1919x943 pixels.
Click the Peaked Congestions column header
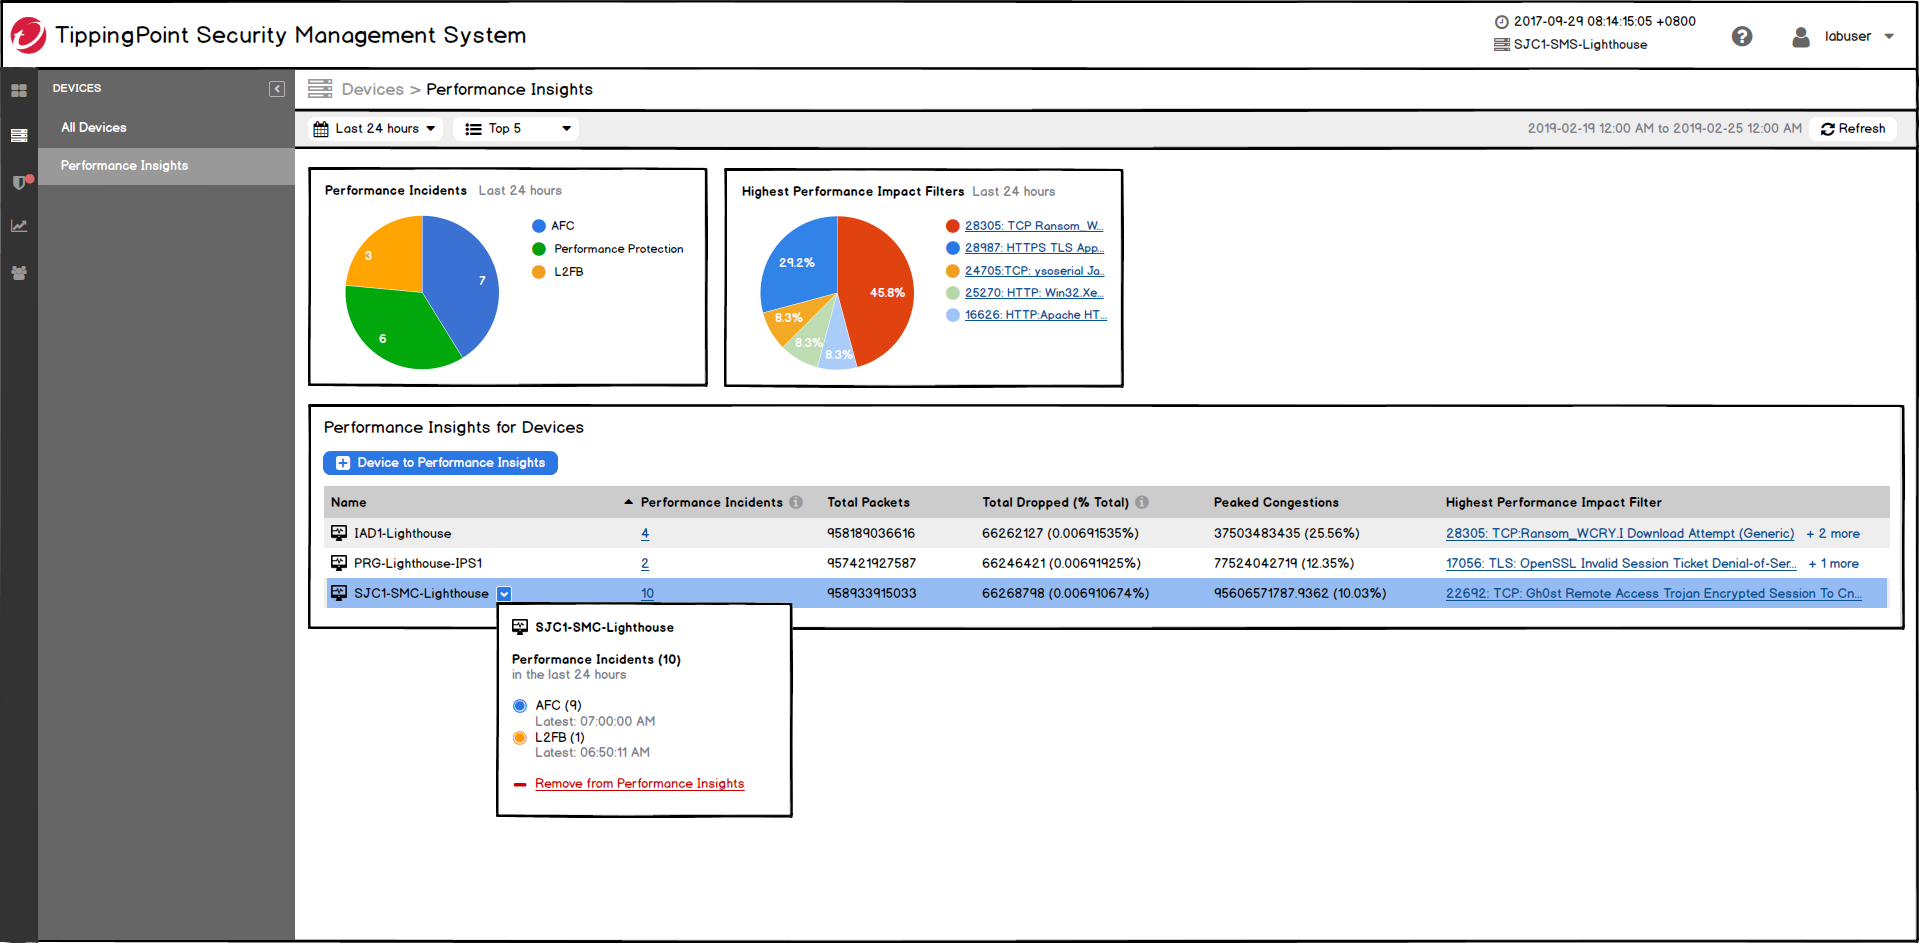(1276, 503)
